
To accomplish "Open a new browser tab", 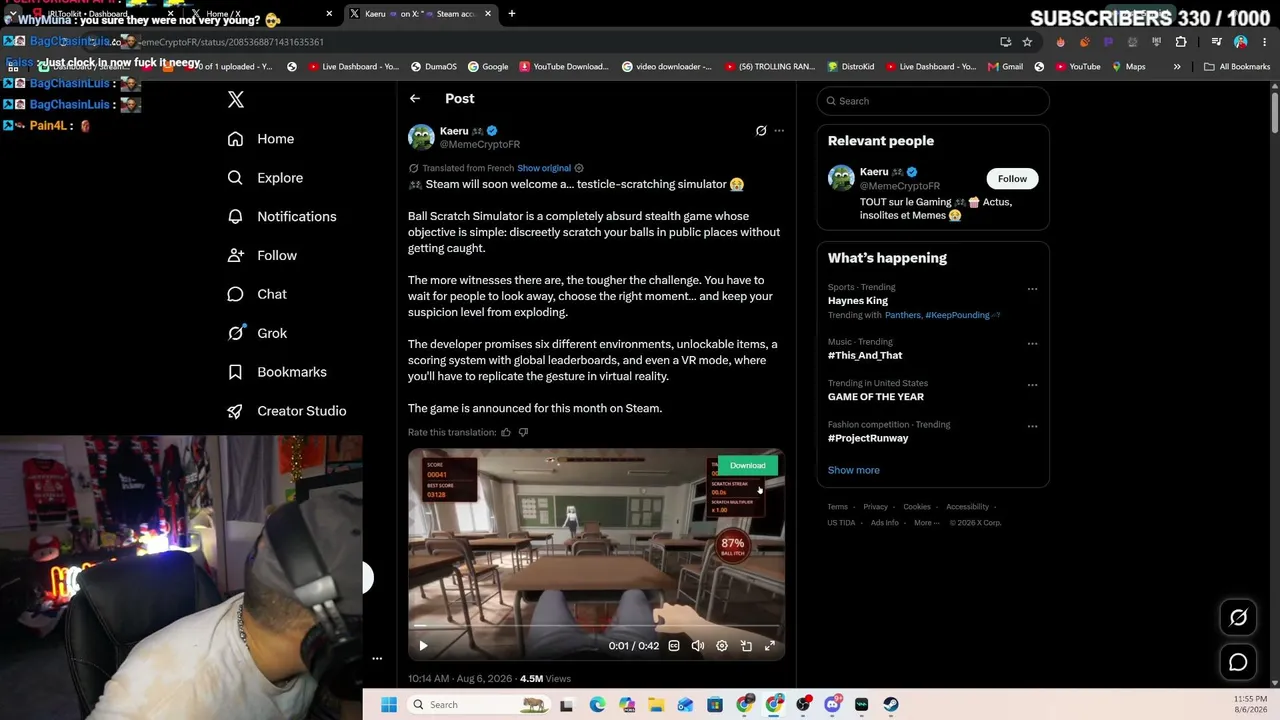I will (512, 14).
